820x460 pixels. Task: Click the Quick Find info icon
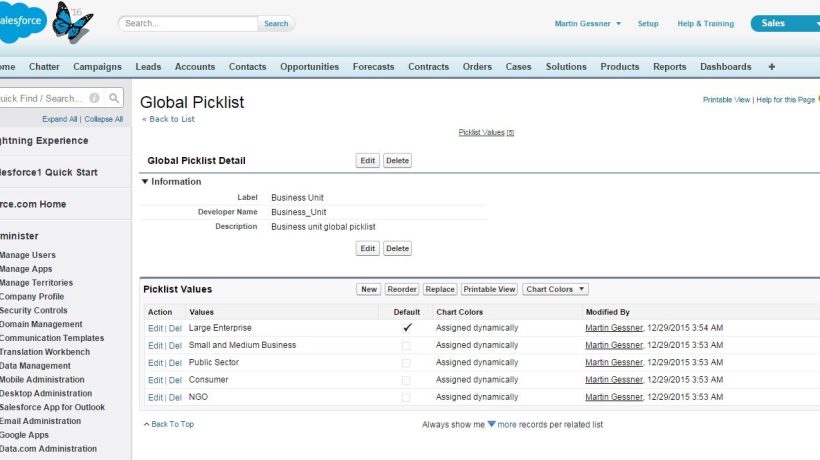click(95, 98)
